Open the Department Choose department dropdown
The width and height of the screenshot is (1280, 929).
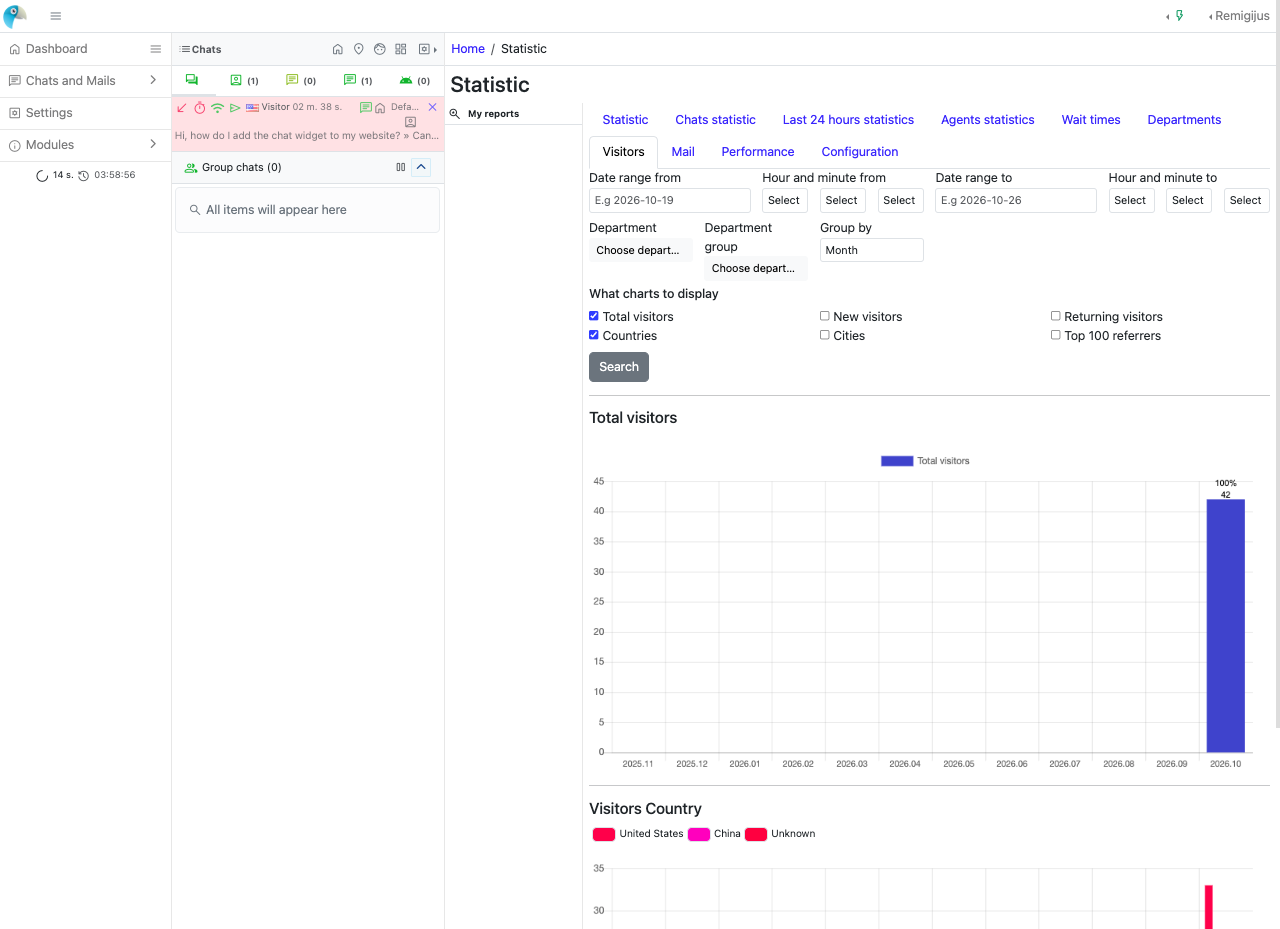640,250
